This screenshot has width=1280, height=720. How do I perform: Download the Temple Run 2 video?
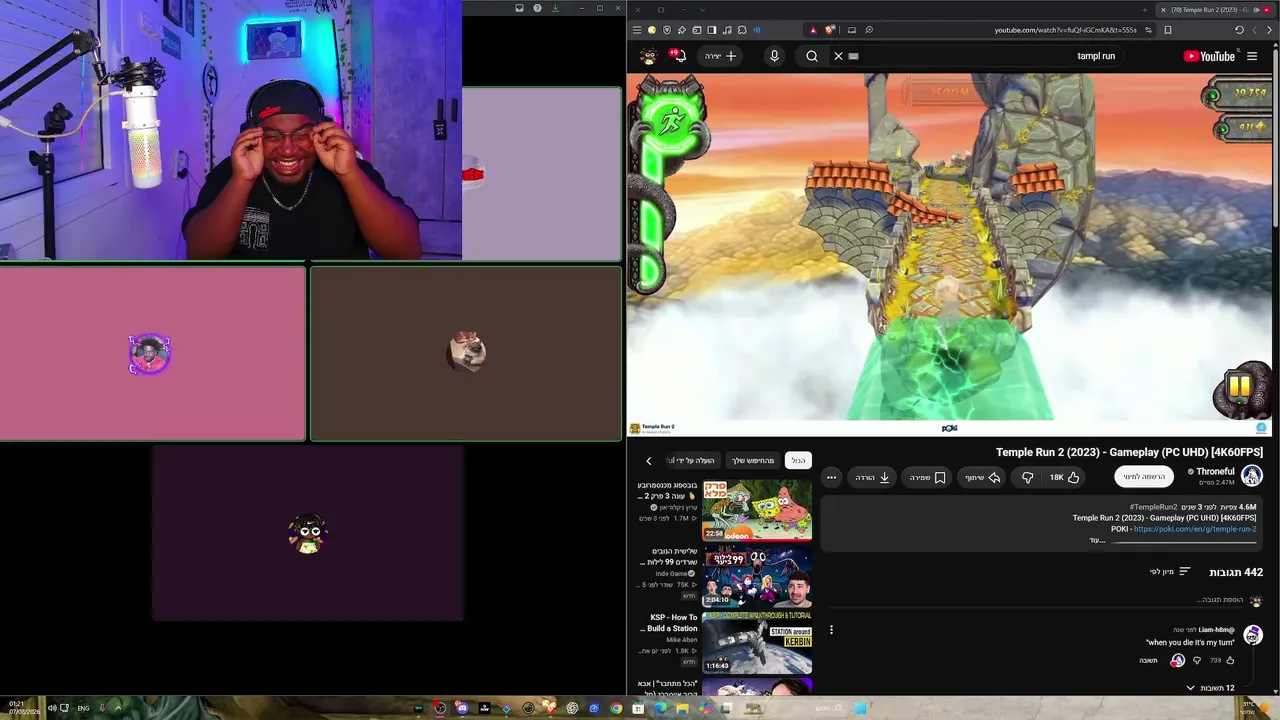(x=873, y=477)
